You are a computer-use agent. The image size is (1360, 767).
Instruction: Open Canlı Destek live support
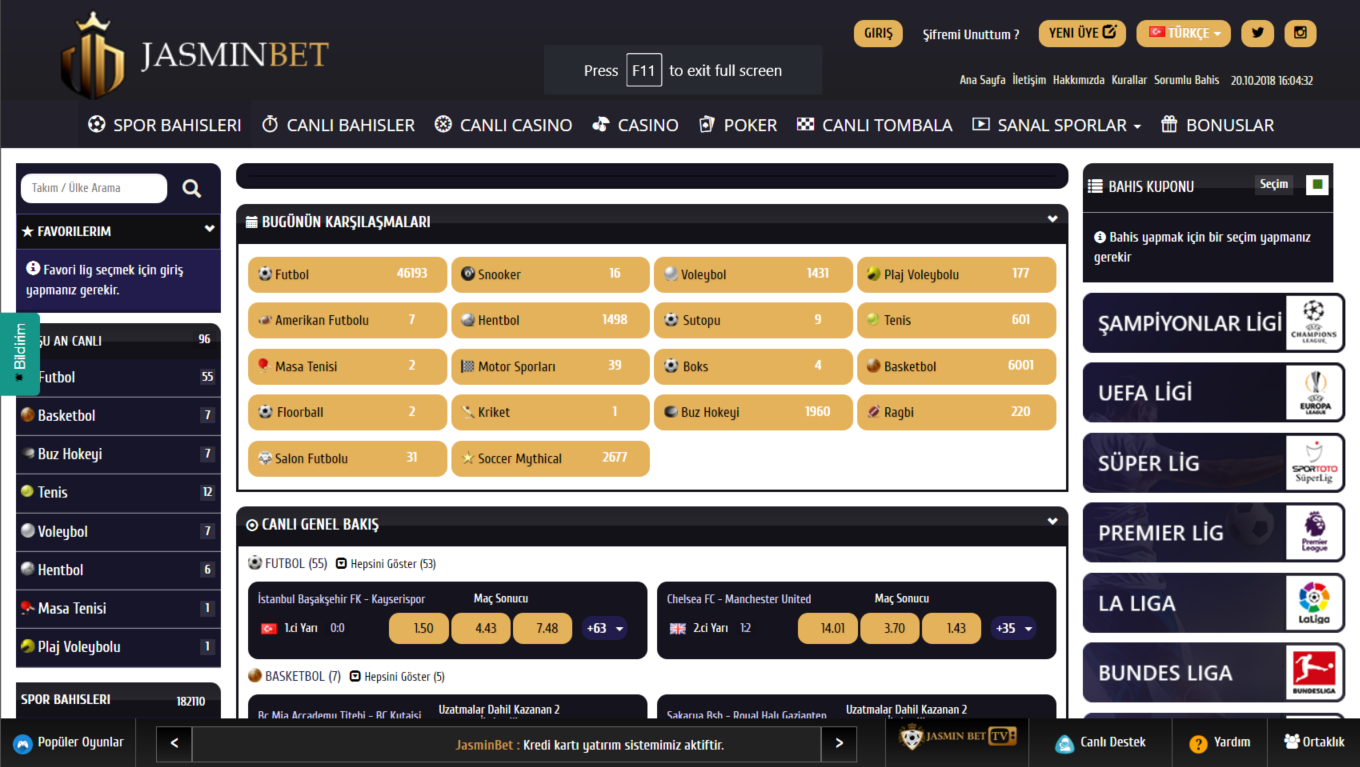(1100, 743)
